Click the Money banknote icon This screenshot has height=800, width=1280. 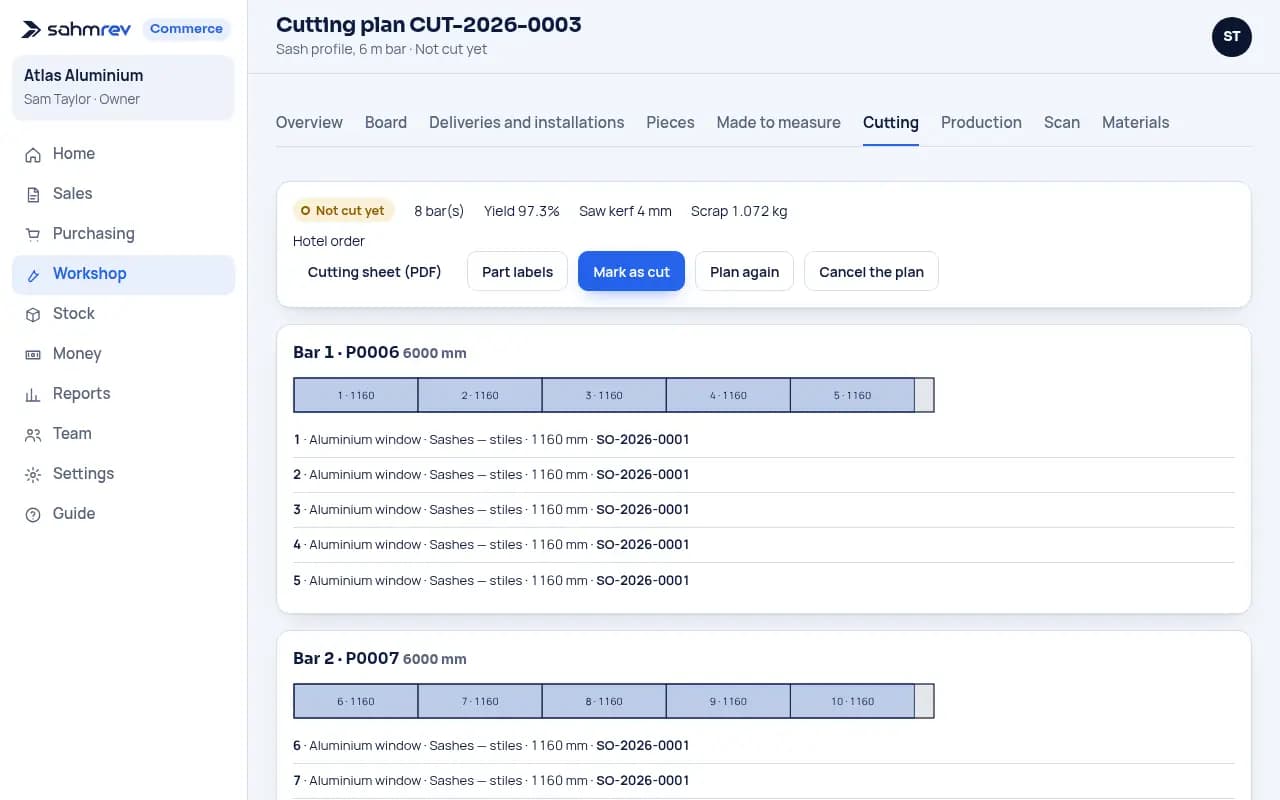click(33, 354)
